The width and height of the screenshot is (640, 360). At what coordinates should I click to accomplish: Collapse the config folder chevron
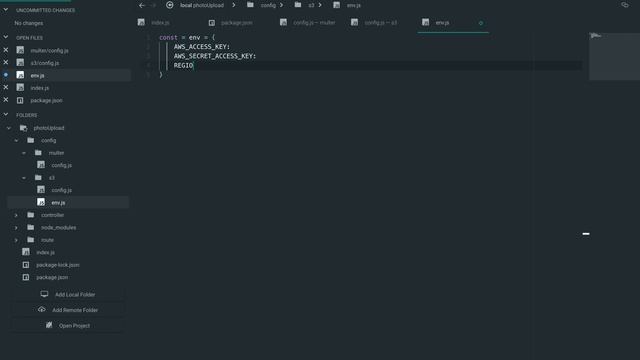[16, 140]
